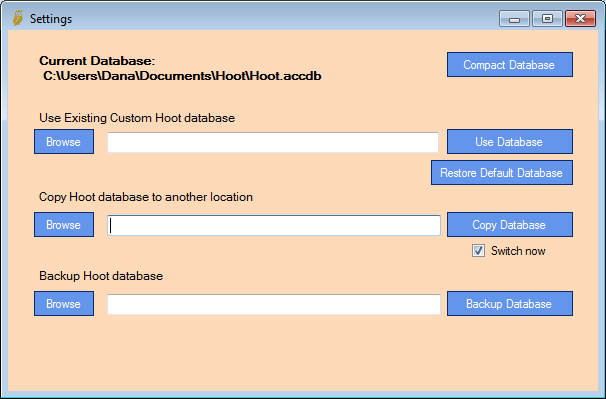The width and height of the screenshot is (606, 399).
Task: Close the Settings window
Action: coord(580,19)
